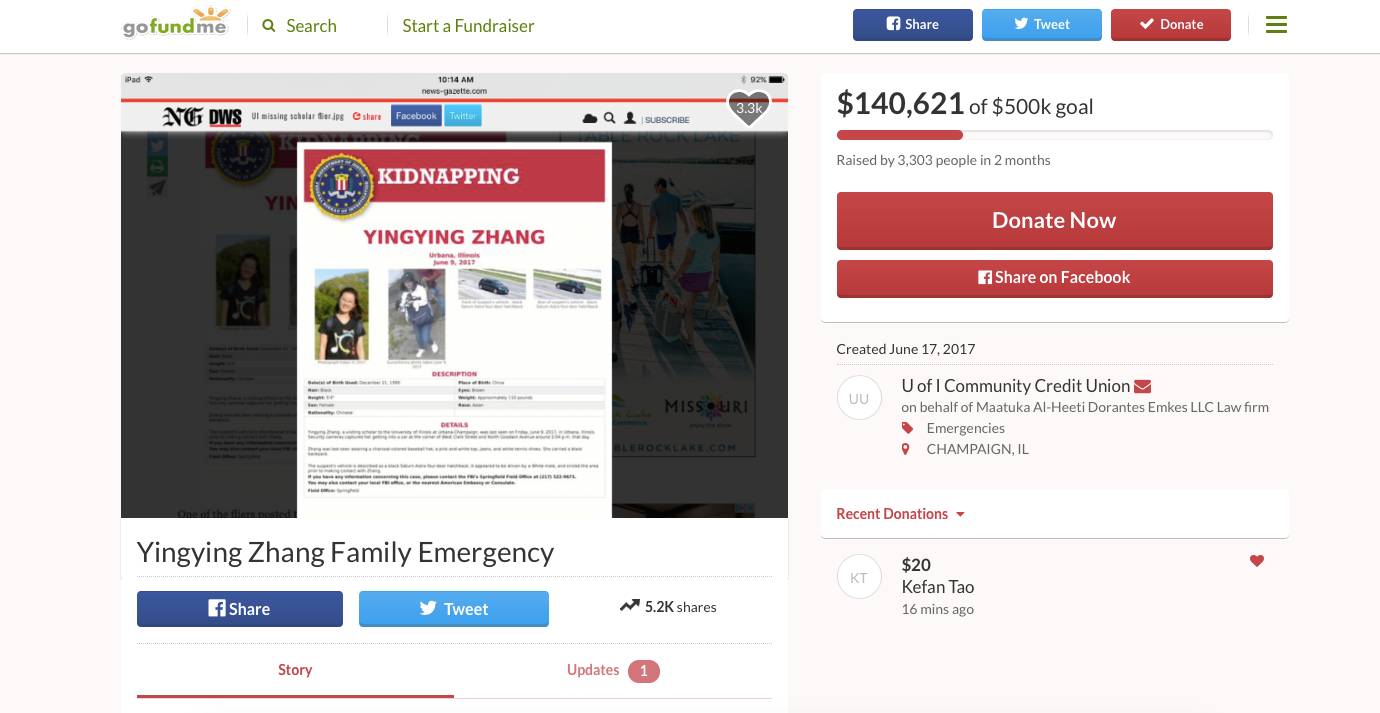Click Start a Fundraiser link
Screen dimensions: 1380x713
[468, 25]
